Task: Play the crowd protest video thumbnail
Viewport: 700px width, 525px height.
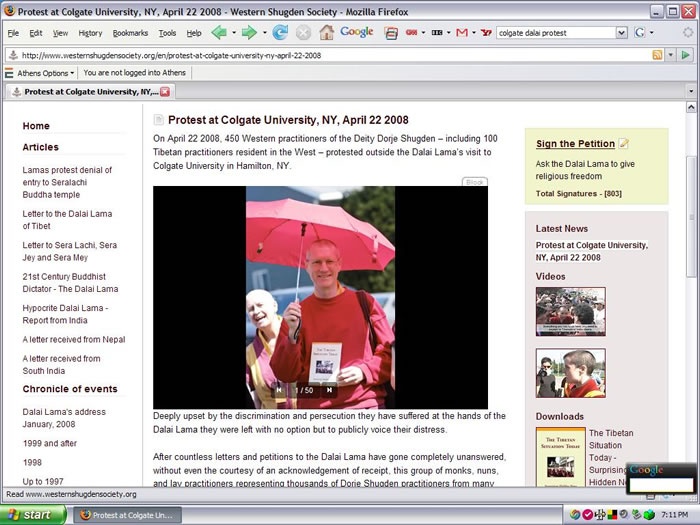Action: coord(571,312)
